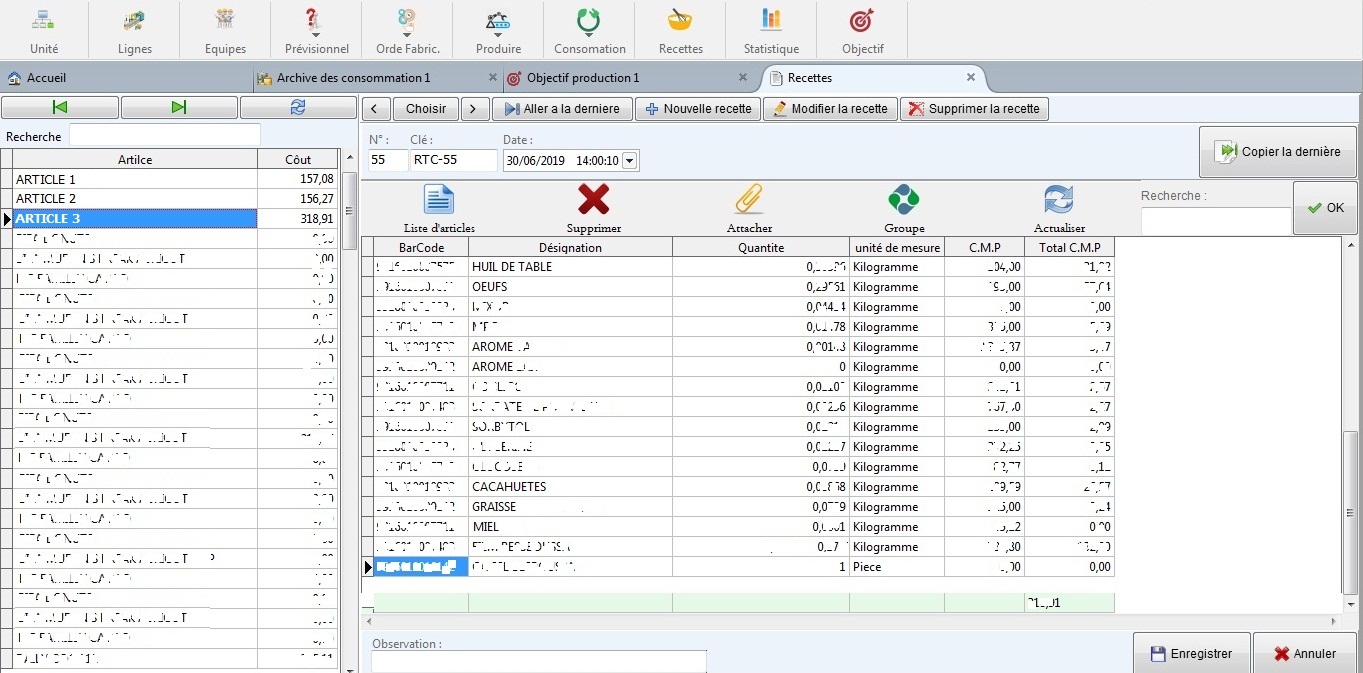Click the Observation text field
Viewport: 1363px width, 673px height.
click(538, 661)
